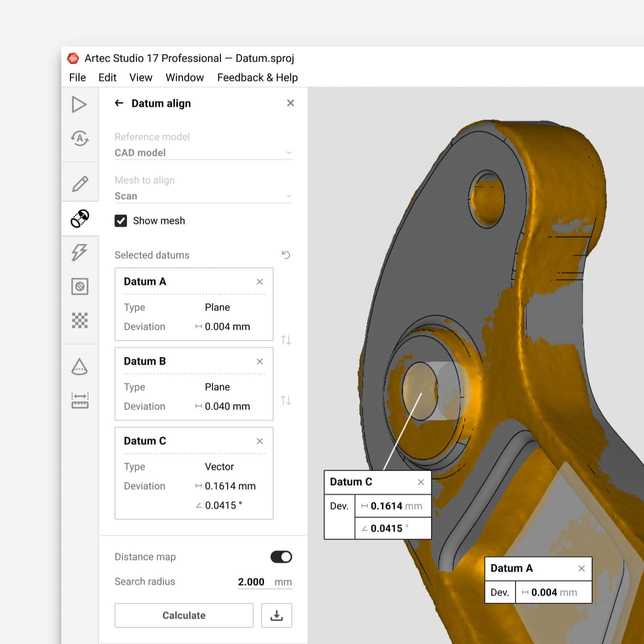The height and width of the screenshot is (644, 644).
Task: Remove Datum A from selected datums list
Action: [x=260, y=282]
